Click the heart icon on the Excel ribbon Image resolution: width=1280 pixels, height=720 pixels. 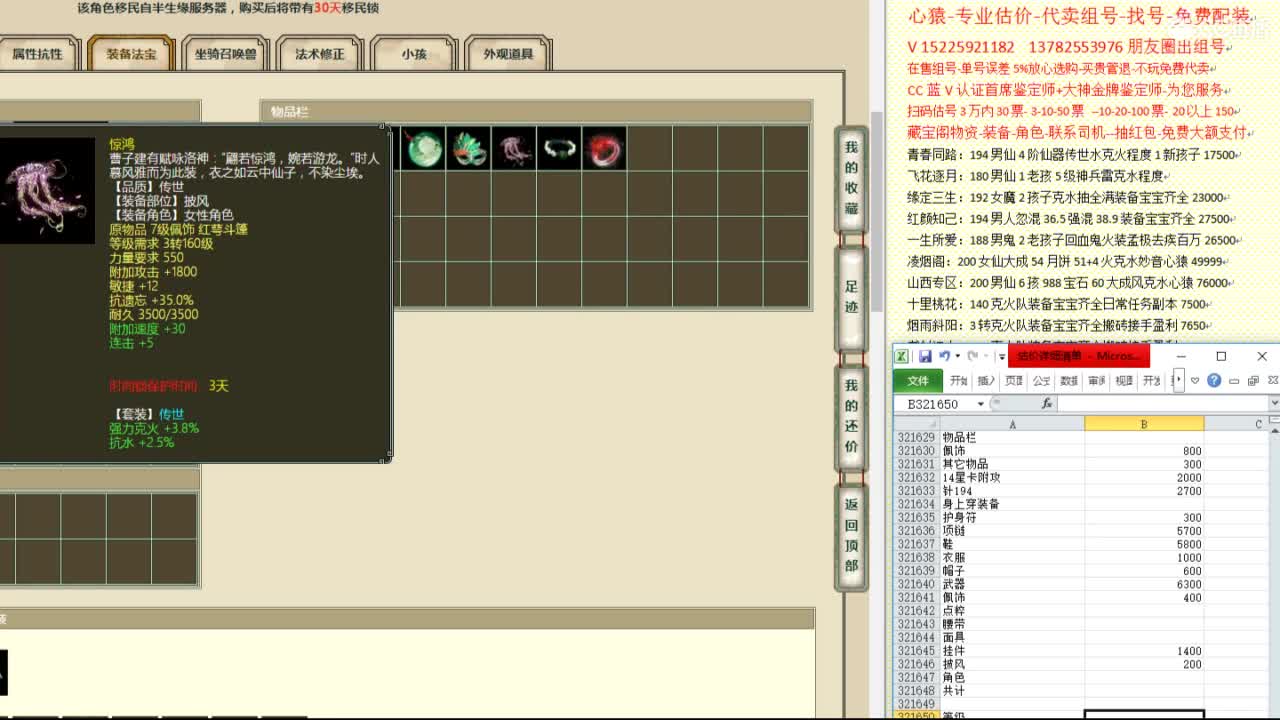point(1194,380)
